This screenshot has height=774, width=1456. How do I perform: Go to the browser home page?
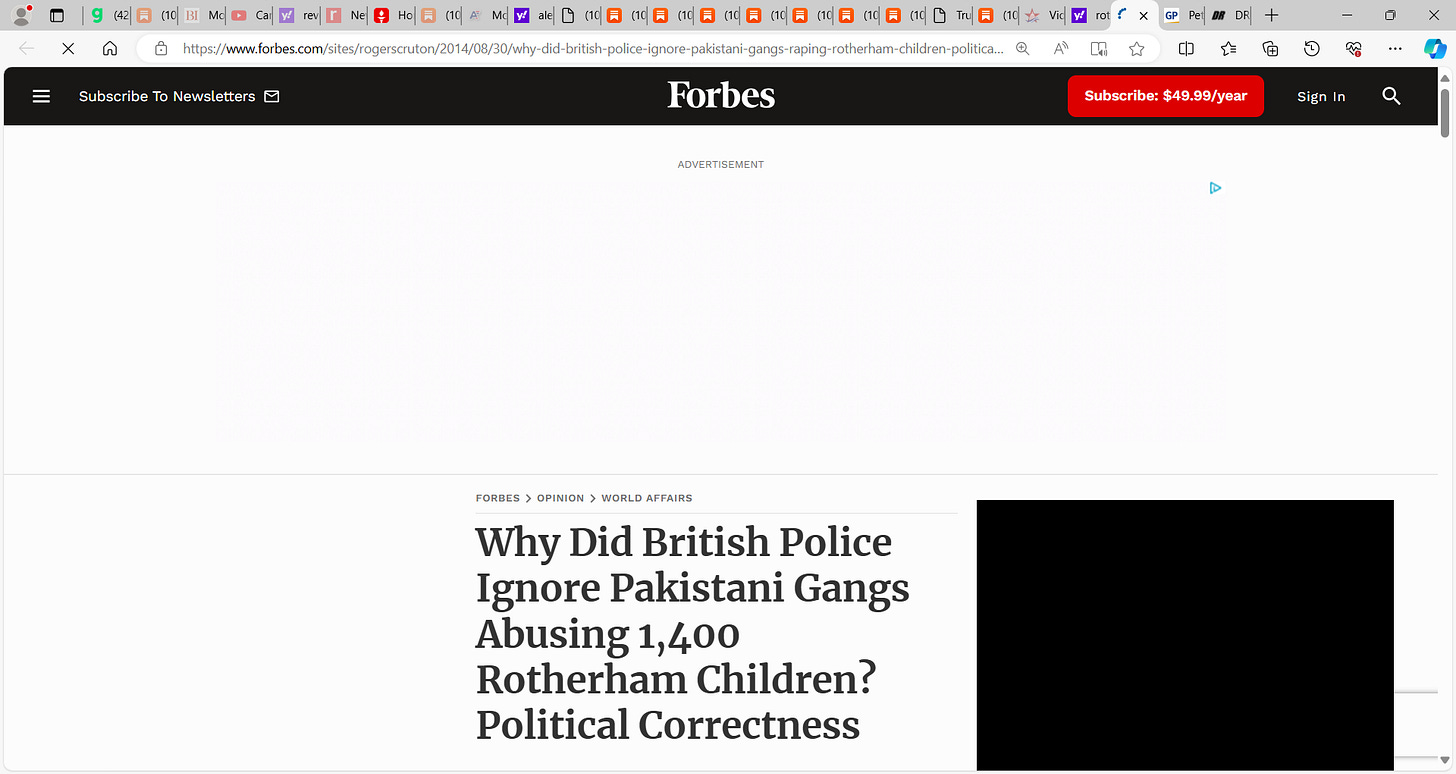(x=110, y=48)
